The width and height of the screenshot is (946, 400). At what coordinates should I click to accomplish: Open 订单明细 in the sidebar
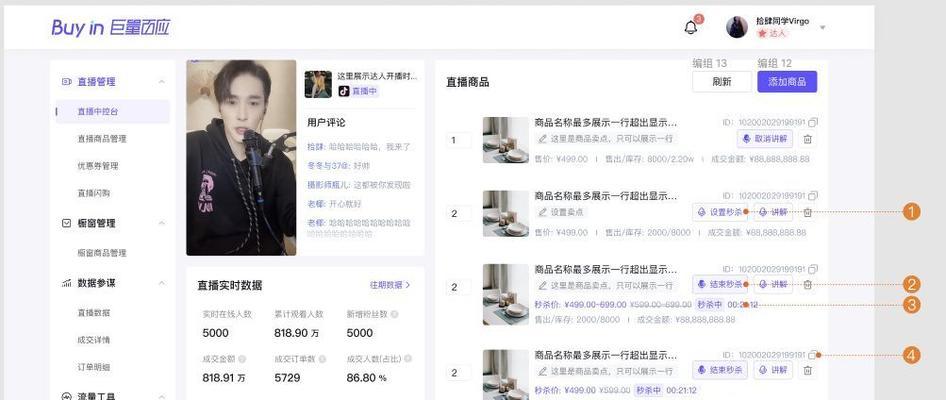click(93, 367)
